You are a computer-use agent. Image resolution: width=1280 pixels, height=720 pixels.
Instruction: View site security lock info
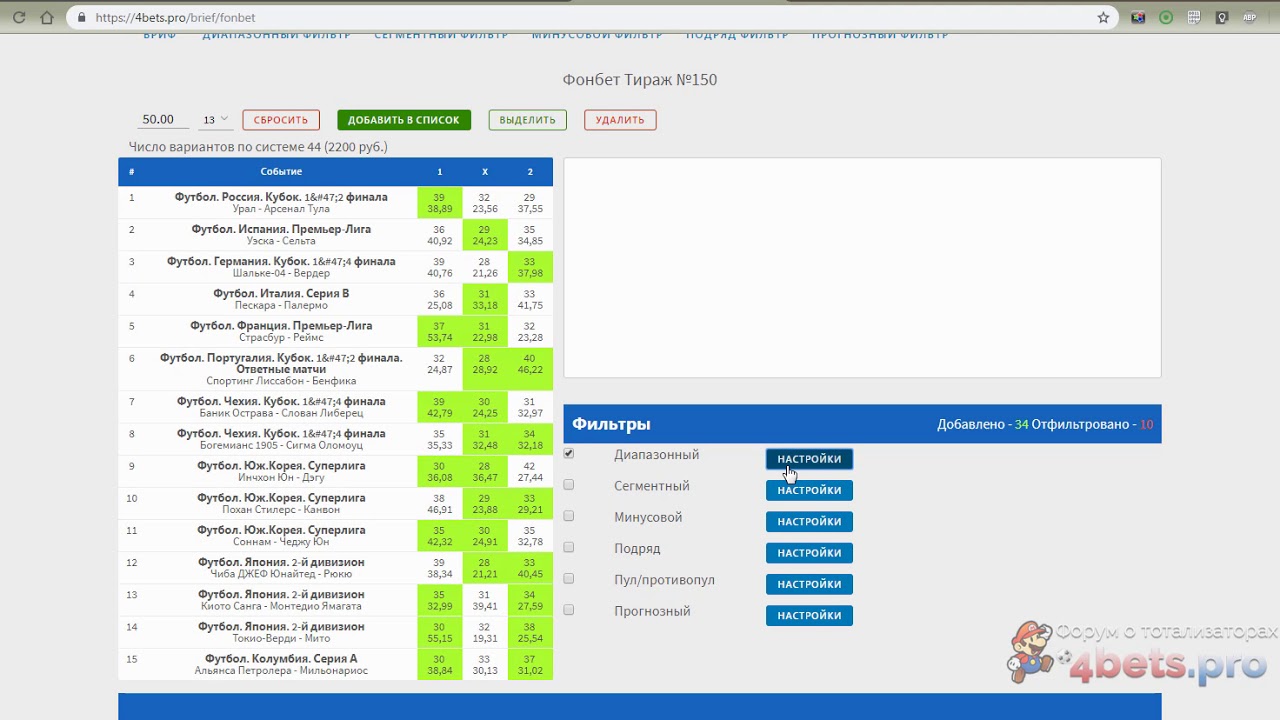(81, 17)
